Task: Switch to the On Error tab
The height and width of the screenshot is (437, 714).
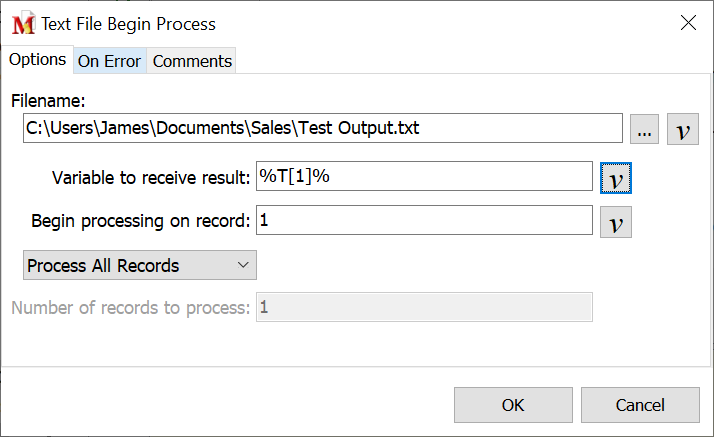Action: coord(110,61)
